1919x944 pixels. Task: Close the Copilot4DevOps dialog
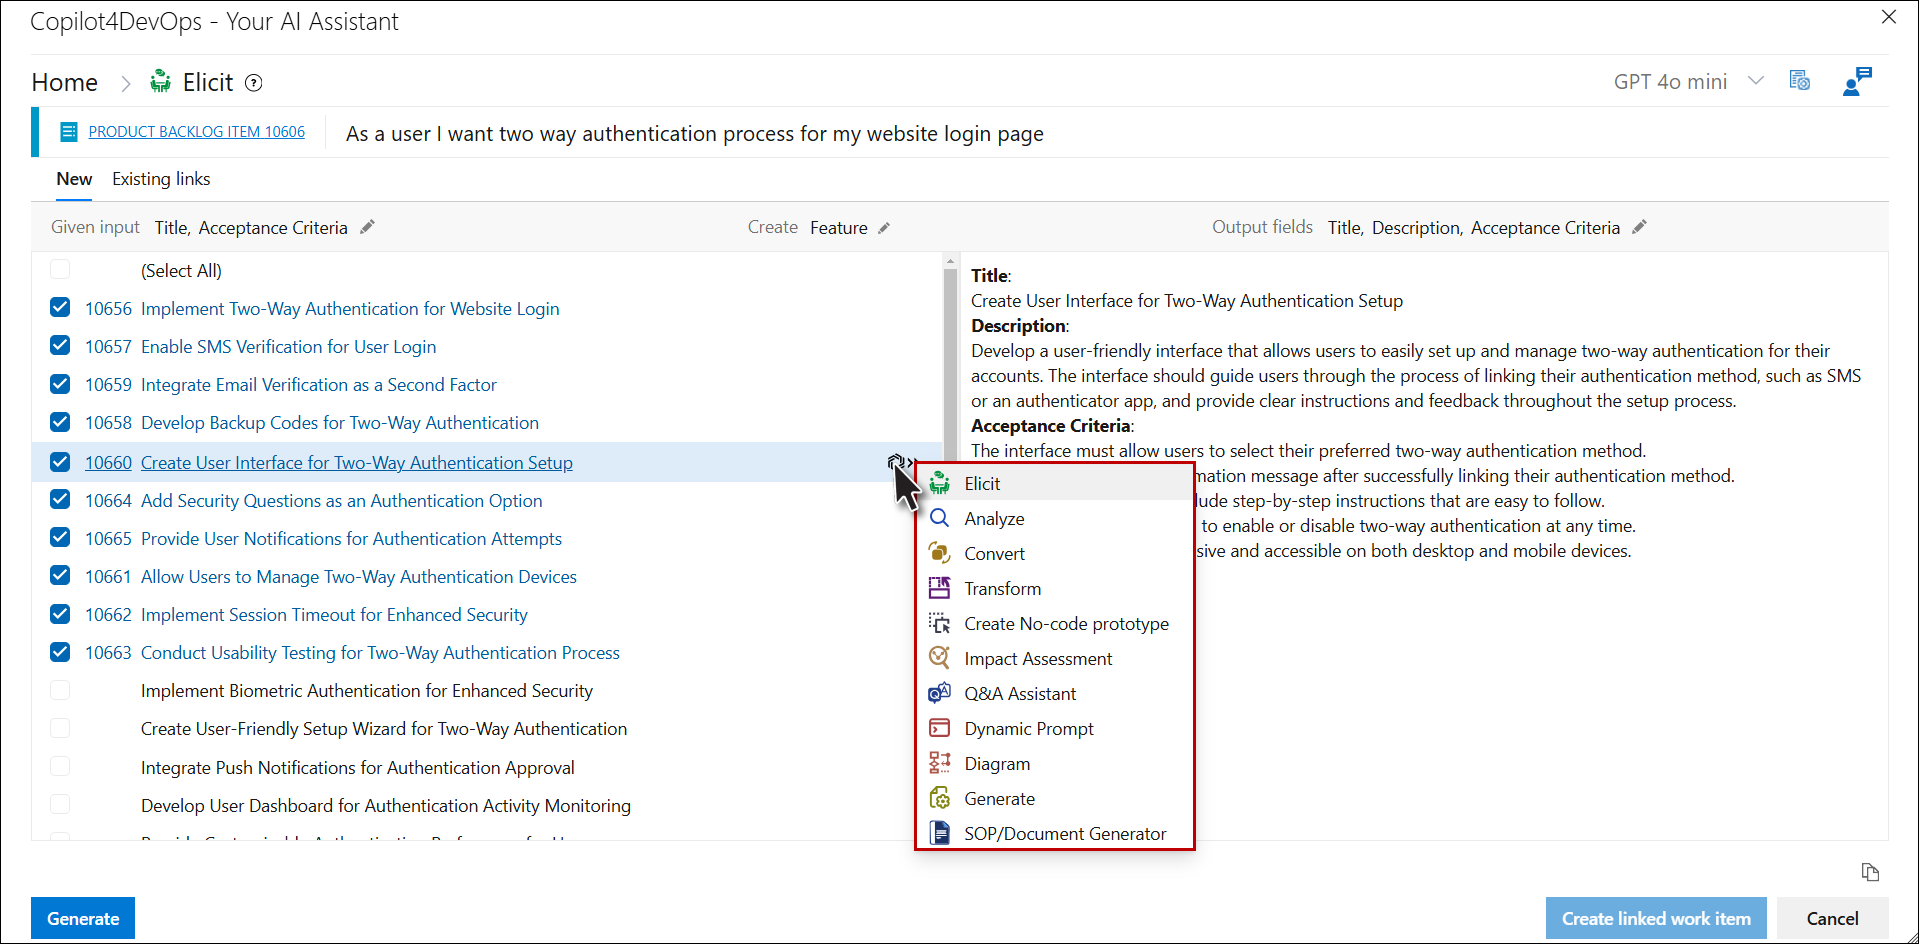[x=1889, y=17]
